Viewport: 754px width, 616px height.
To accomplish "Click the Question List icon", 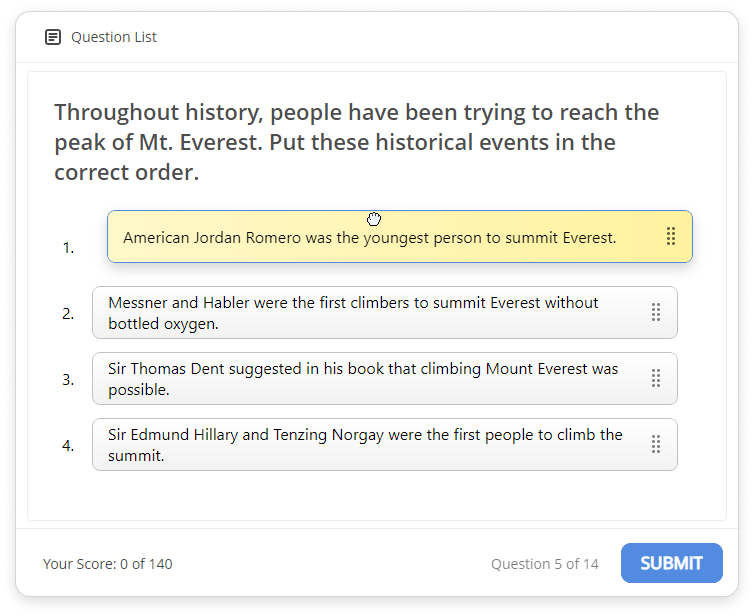I will (53, 37).
